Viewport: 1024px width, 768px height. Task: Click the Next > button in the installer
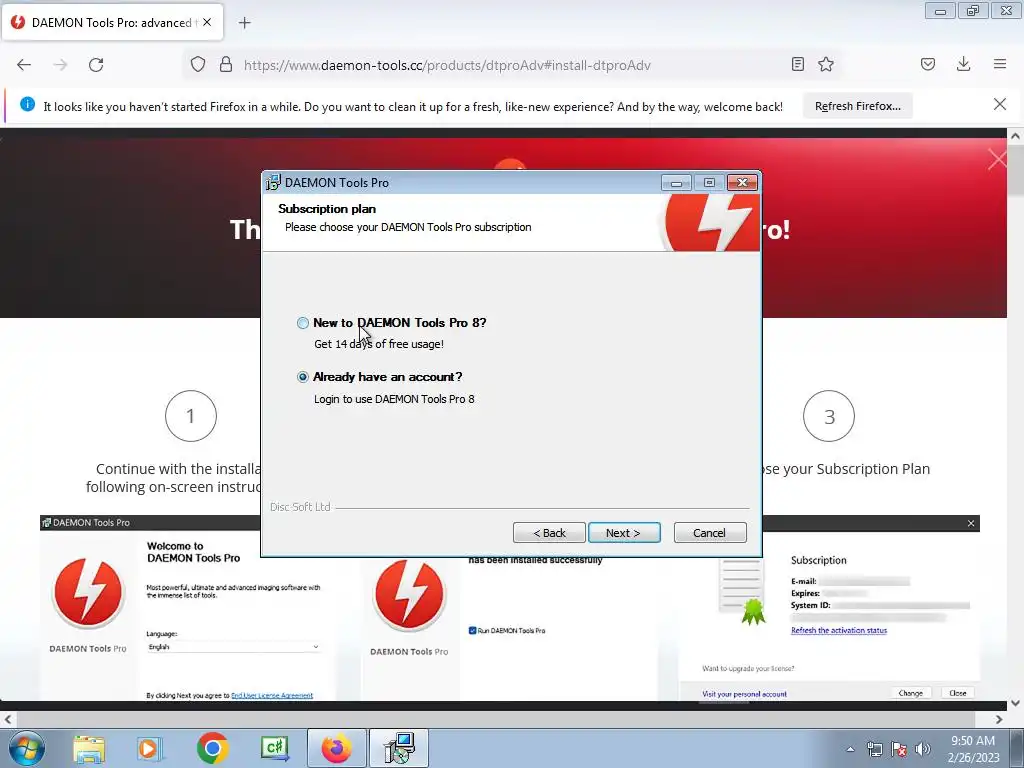pos(624,533)
